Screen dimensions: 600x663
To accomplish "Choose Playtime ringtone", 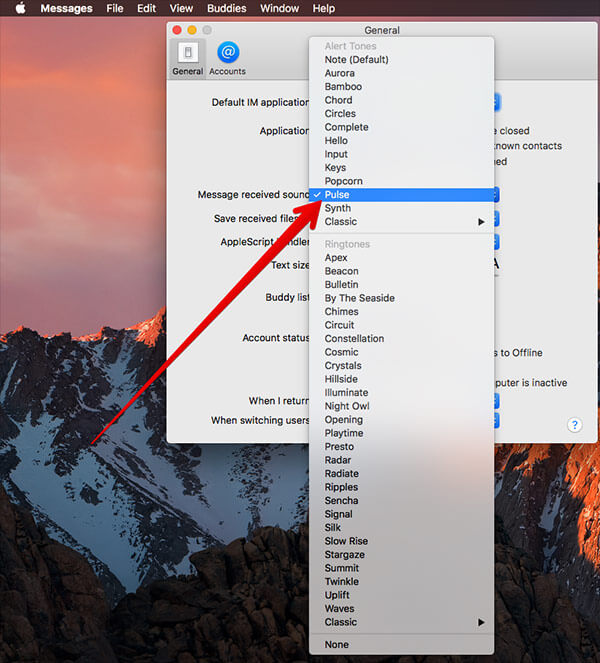I will point(401,434).
